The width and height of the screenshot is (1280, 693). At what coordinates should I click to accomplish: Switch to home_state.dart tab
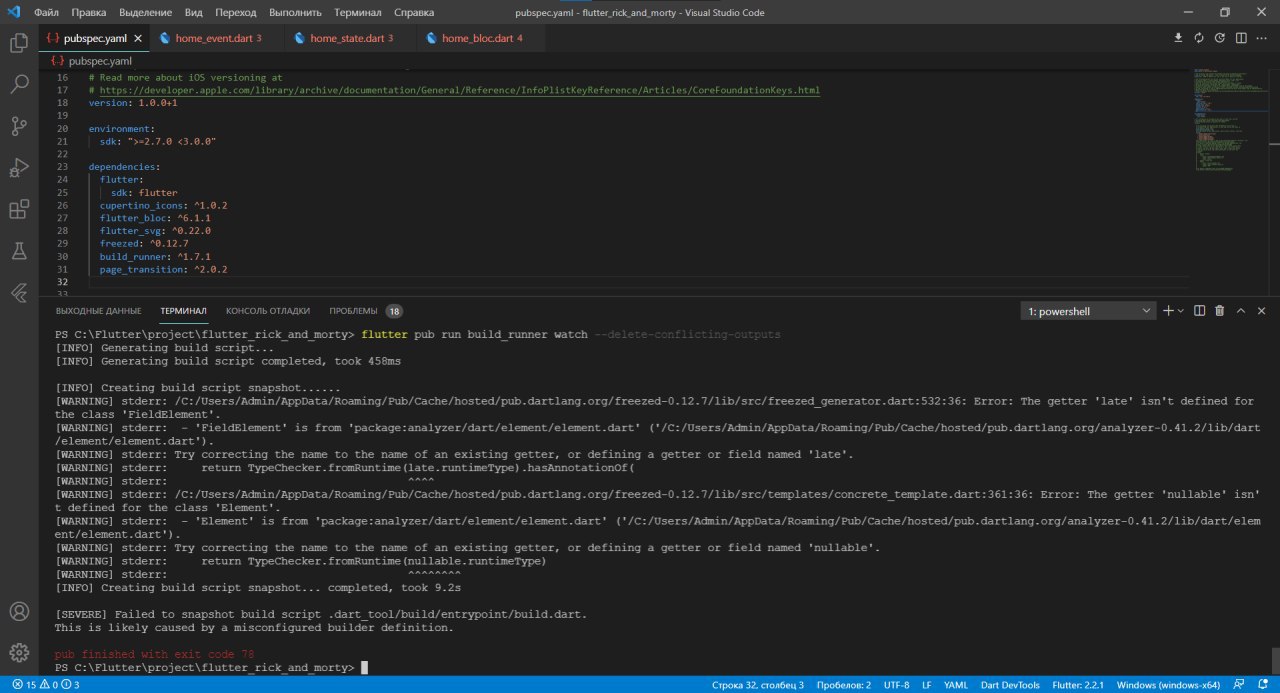point(351,38)
